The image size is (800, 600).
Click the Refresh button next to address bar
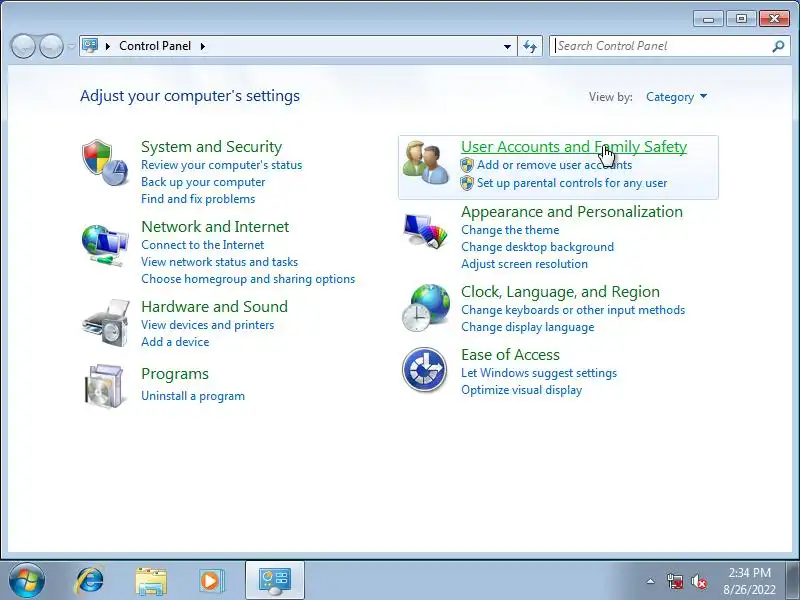pyautogui.click(x=530, y=46)
